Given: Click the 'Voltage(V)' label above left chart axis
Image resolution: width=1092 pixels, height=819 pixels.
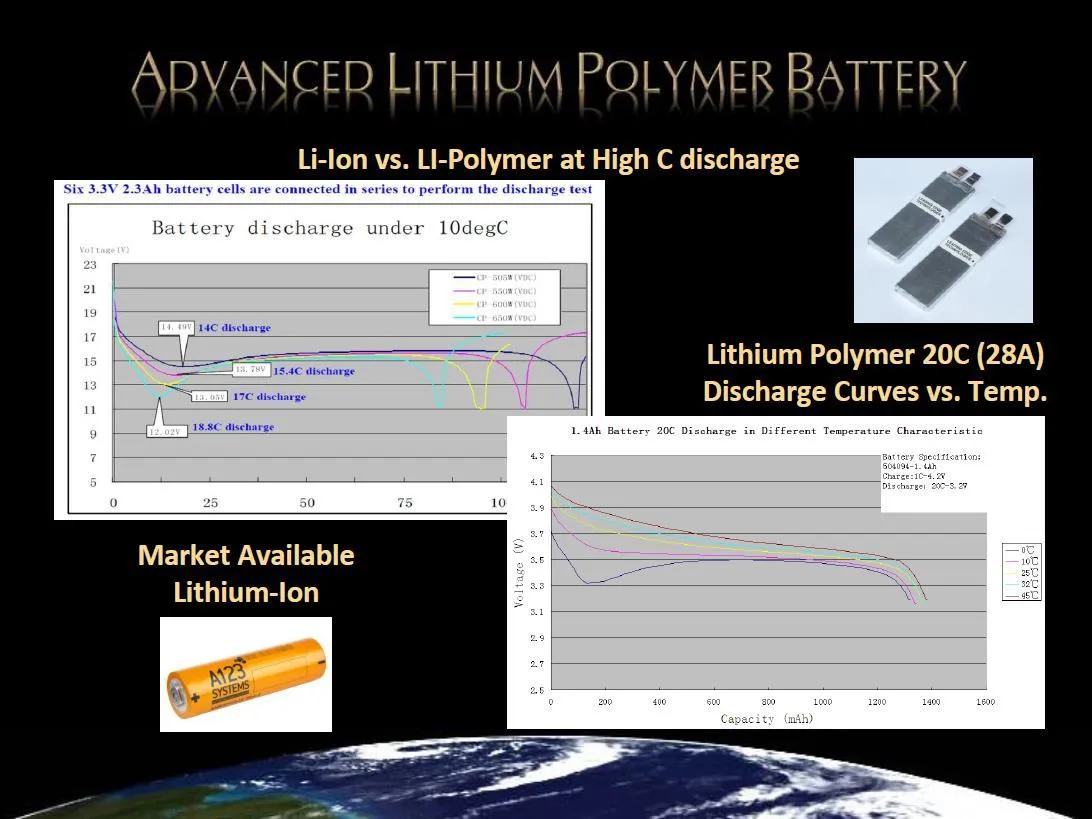Looking at the screenshot, I should pos(104,249).
